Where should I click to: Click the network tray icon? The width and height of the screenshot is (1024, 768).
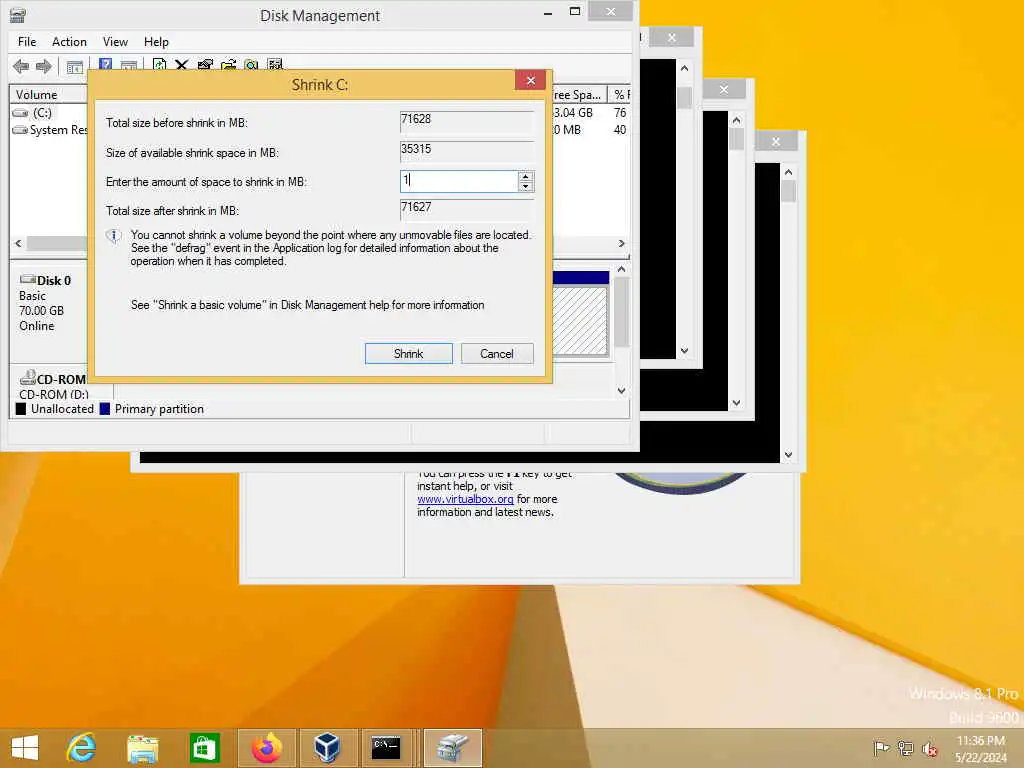(x=906, y=748)
